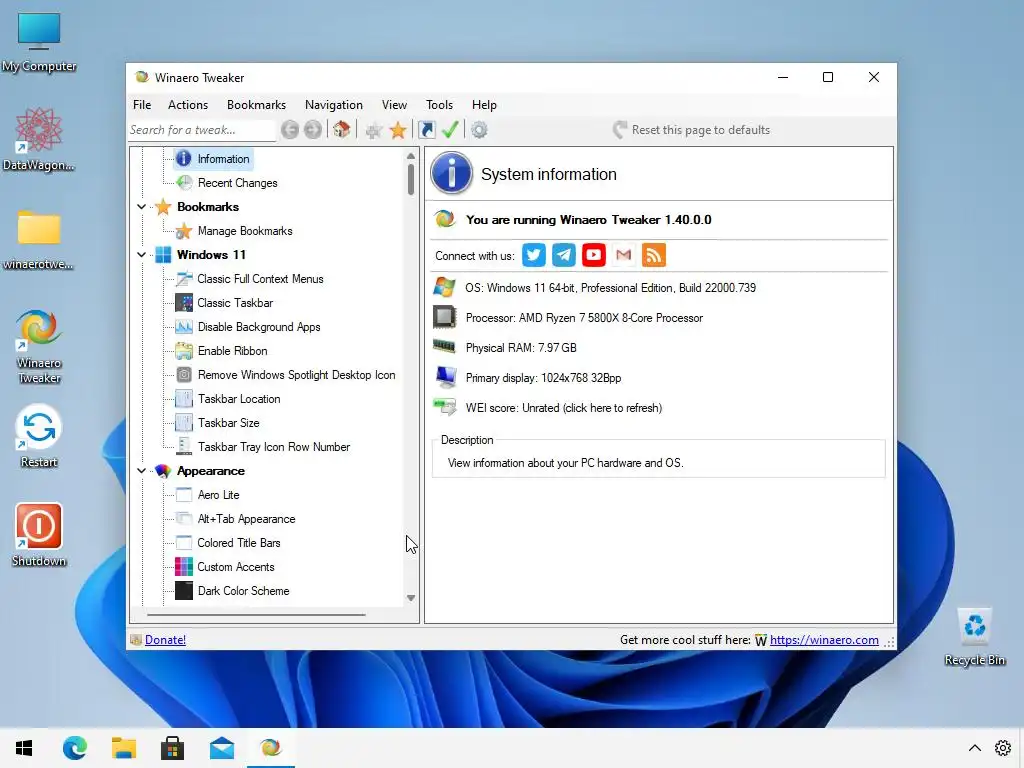1024x768 pixels.
Task: Open Mail app from the taskbar
Action: 222,748
